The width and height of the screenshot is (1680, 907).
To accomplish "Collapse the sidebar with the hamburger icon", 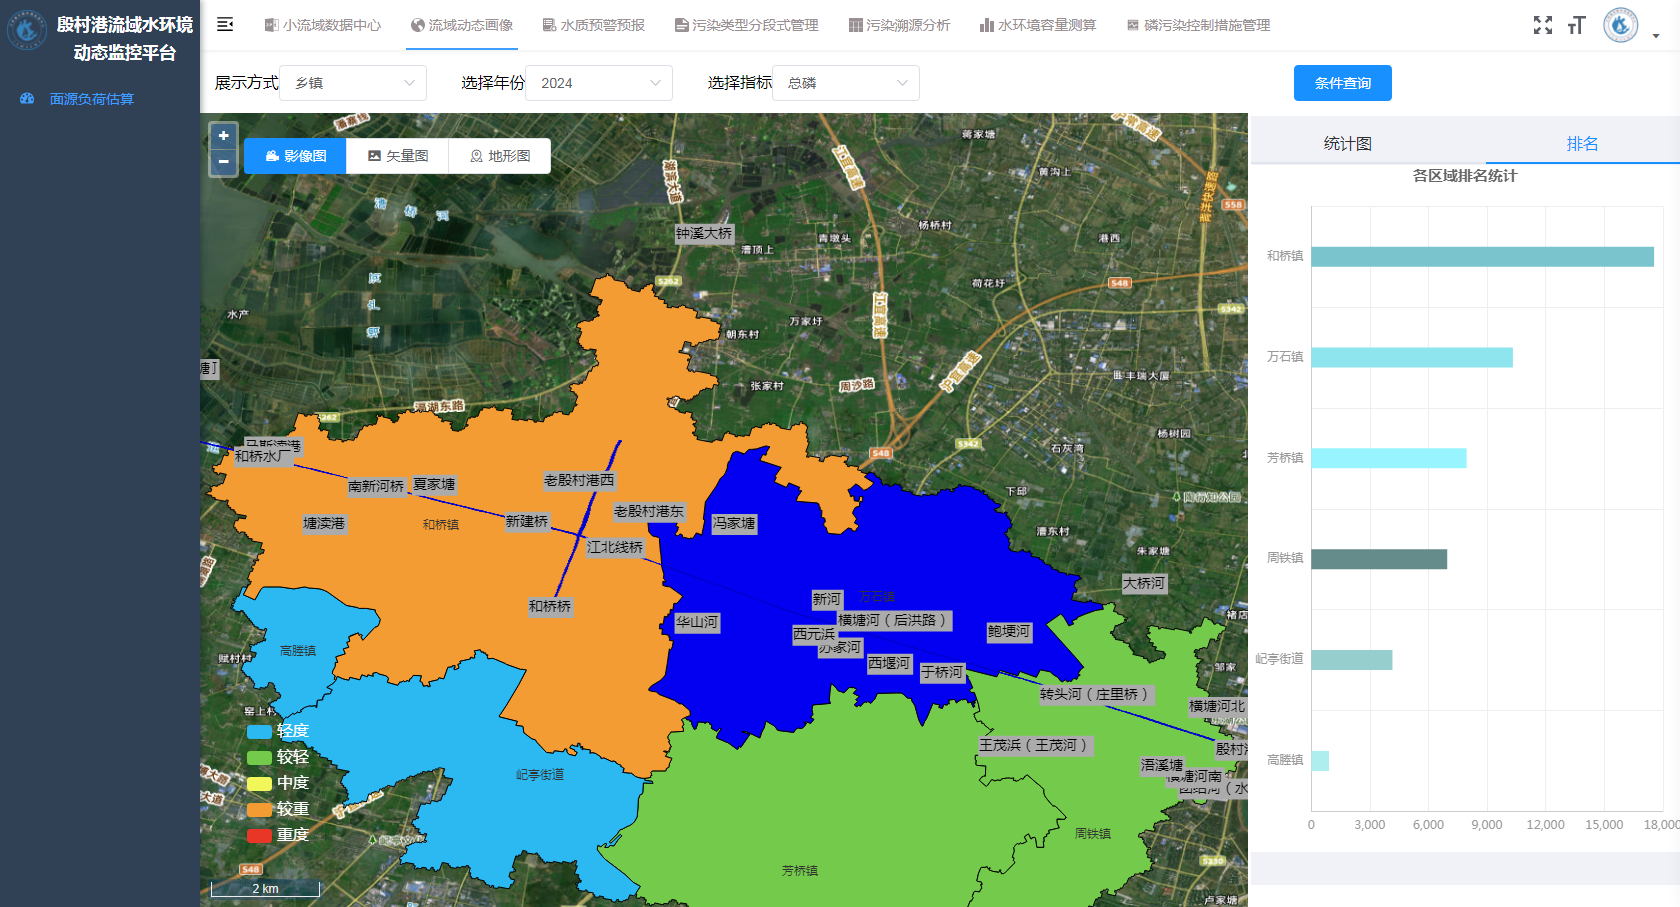I will (225, 24).
